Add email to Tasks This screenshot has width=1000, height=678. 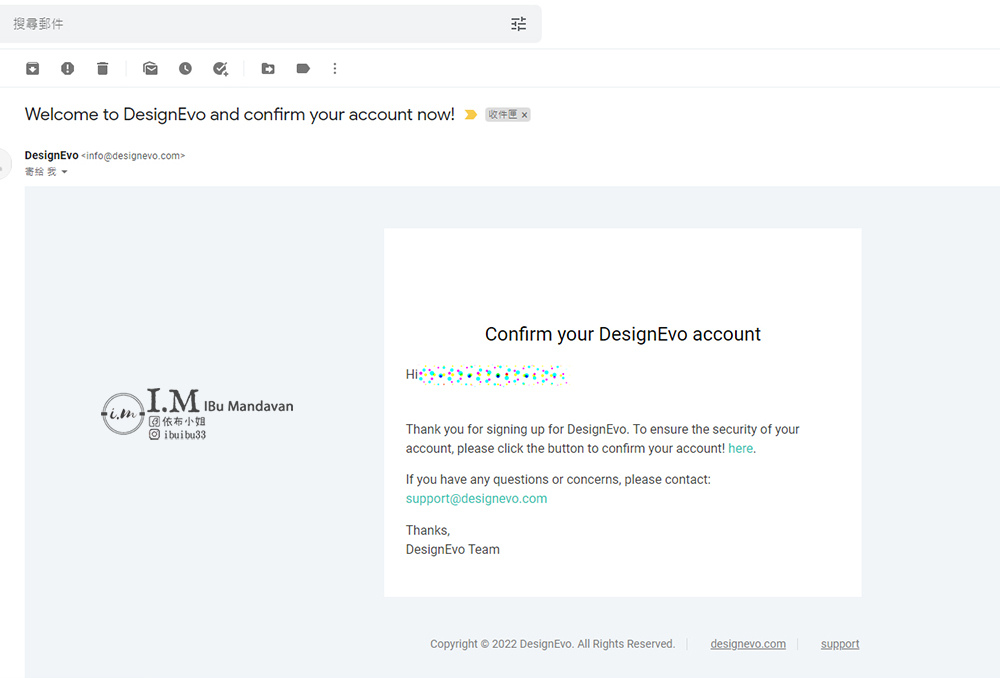221,68
